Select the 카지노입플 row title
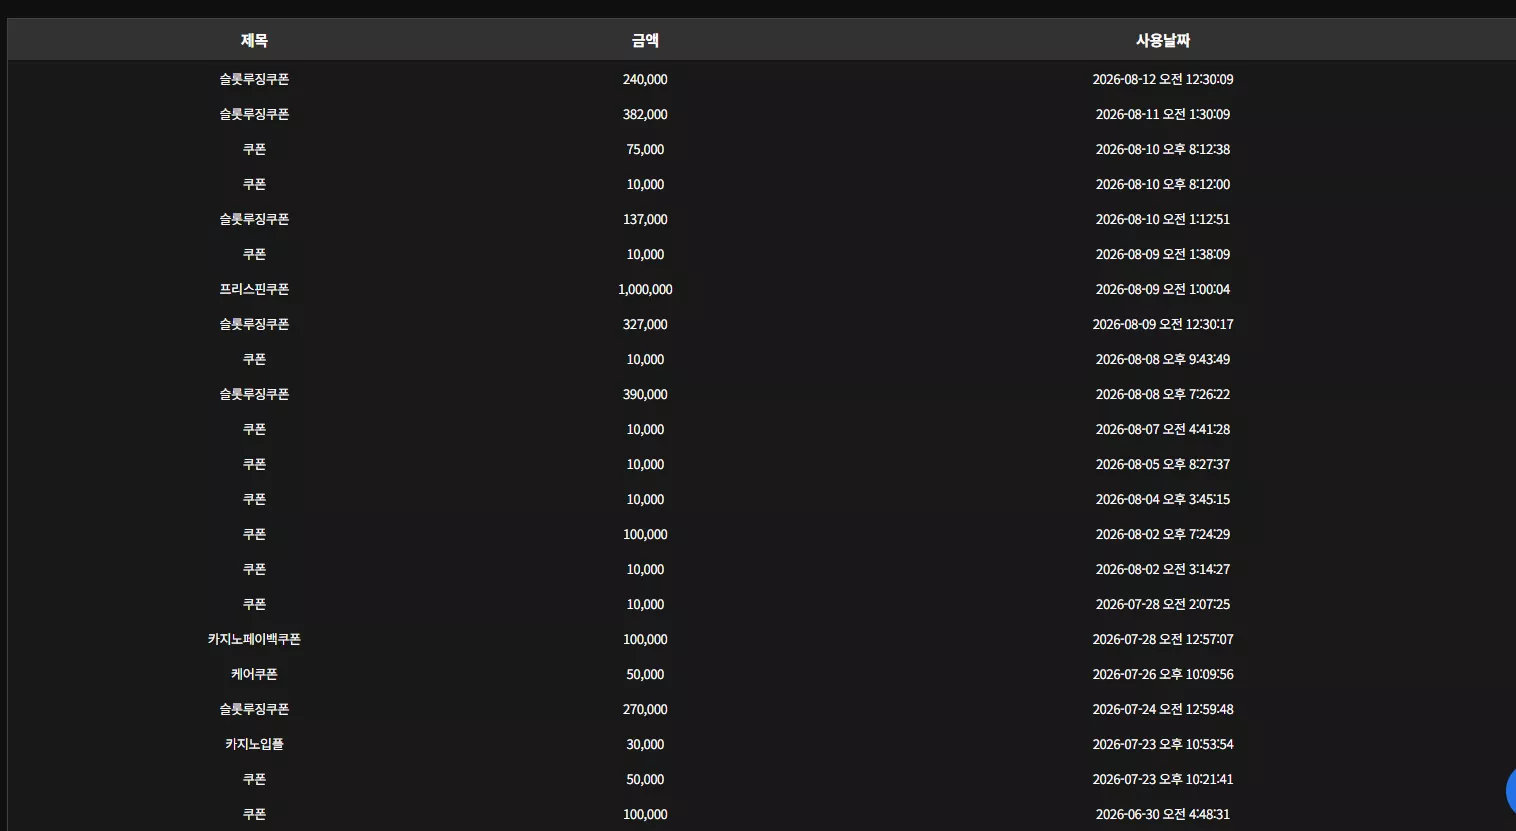Viewport: 1516px width, 831px height. click(x=254, y=744)
